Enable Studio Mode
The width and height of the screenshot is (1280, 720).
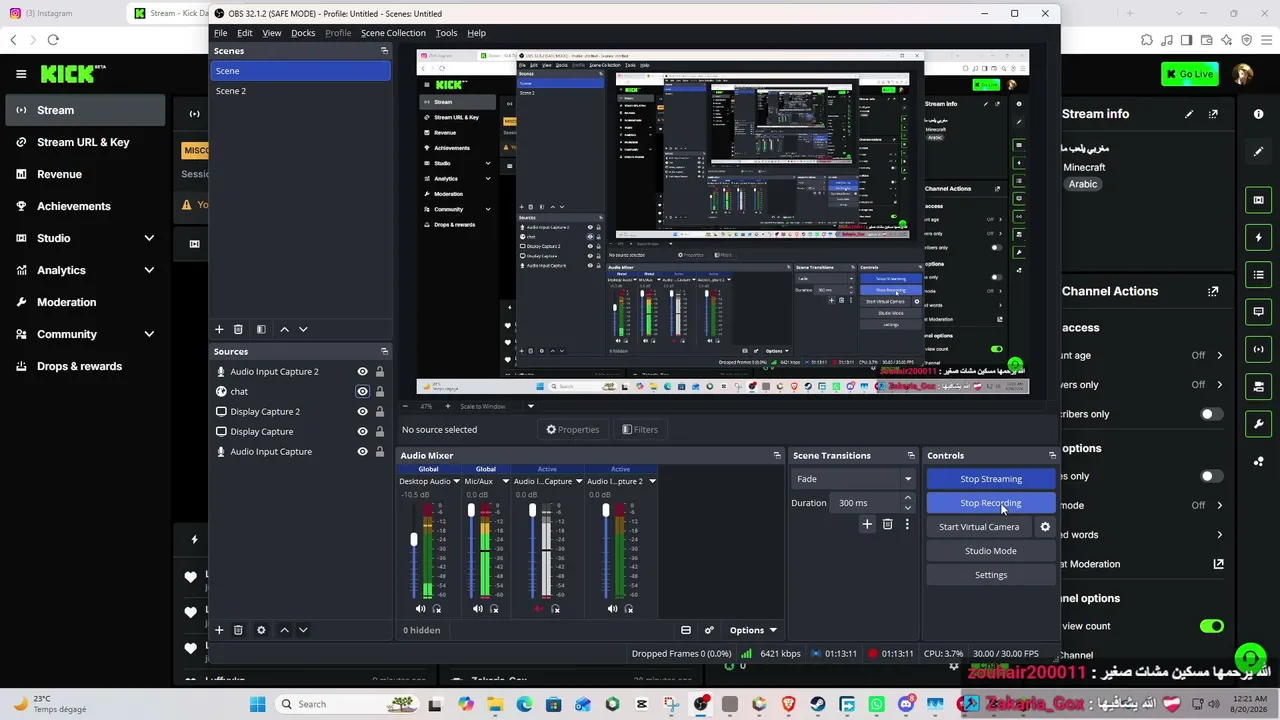[x=991, y=551]
